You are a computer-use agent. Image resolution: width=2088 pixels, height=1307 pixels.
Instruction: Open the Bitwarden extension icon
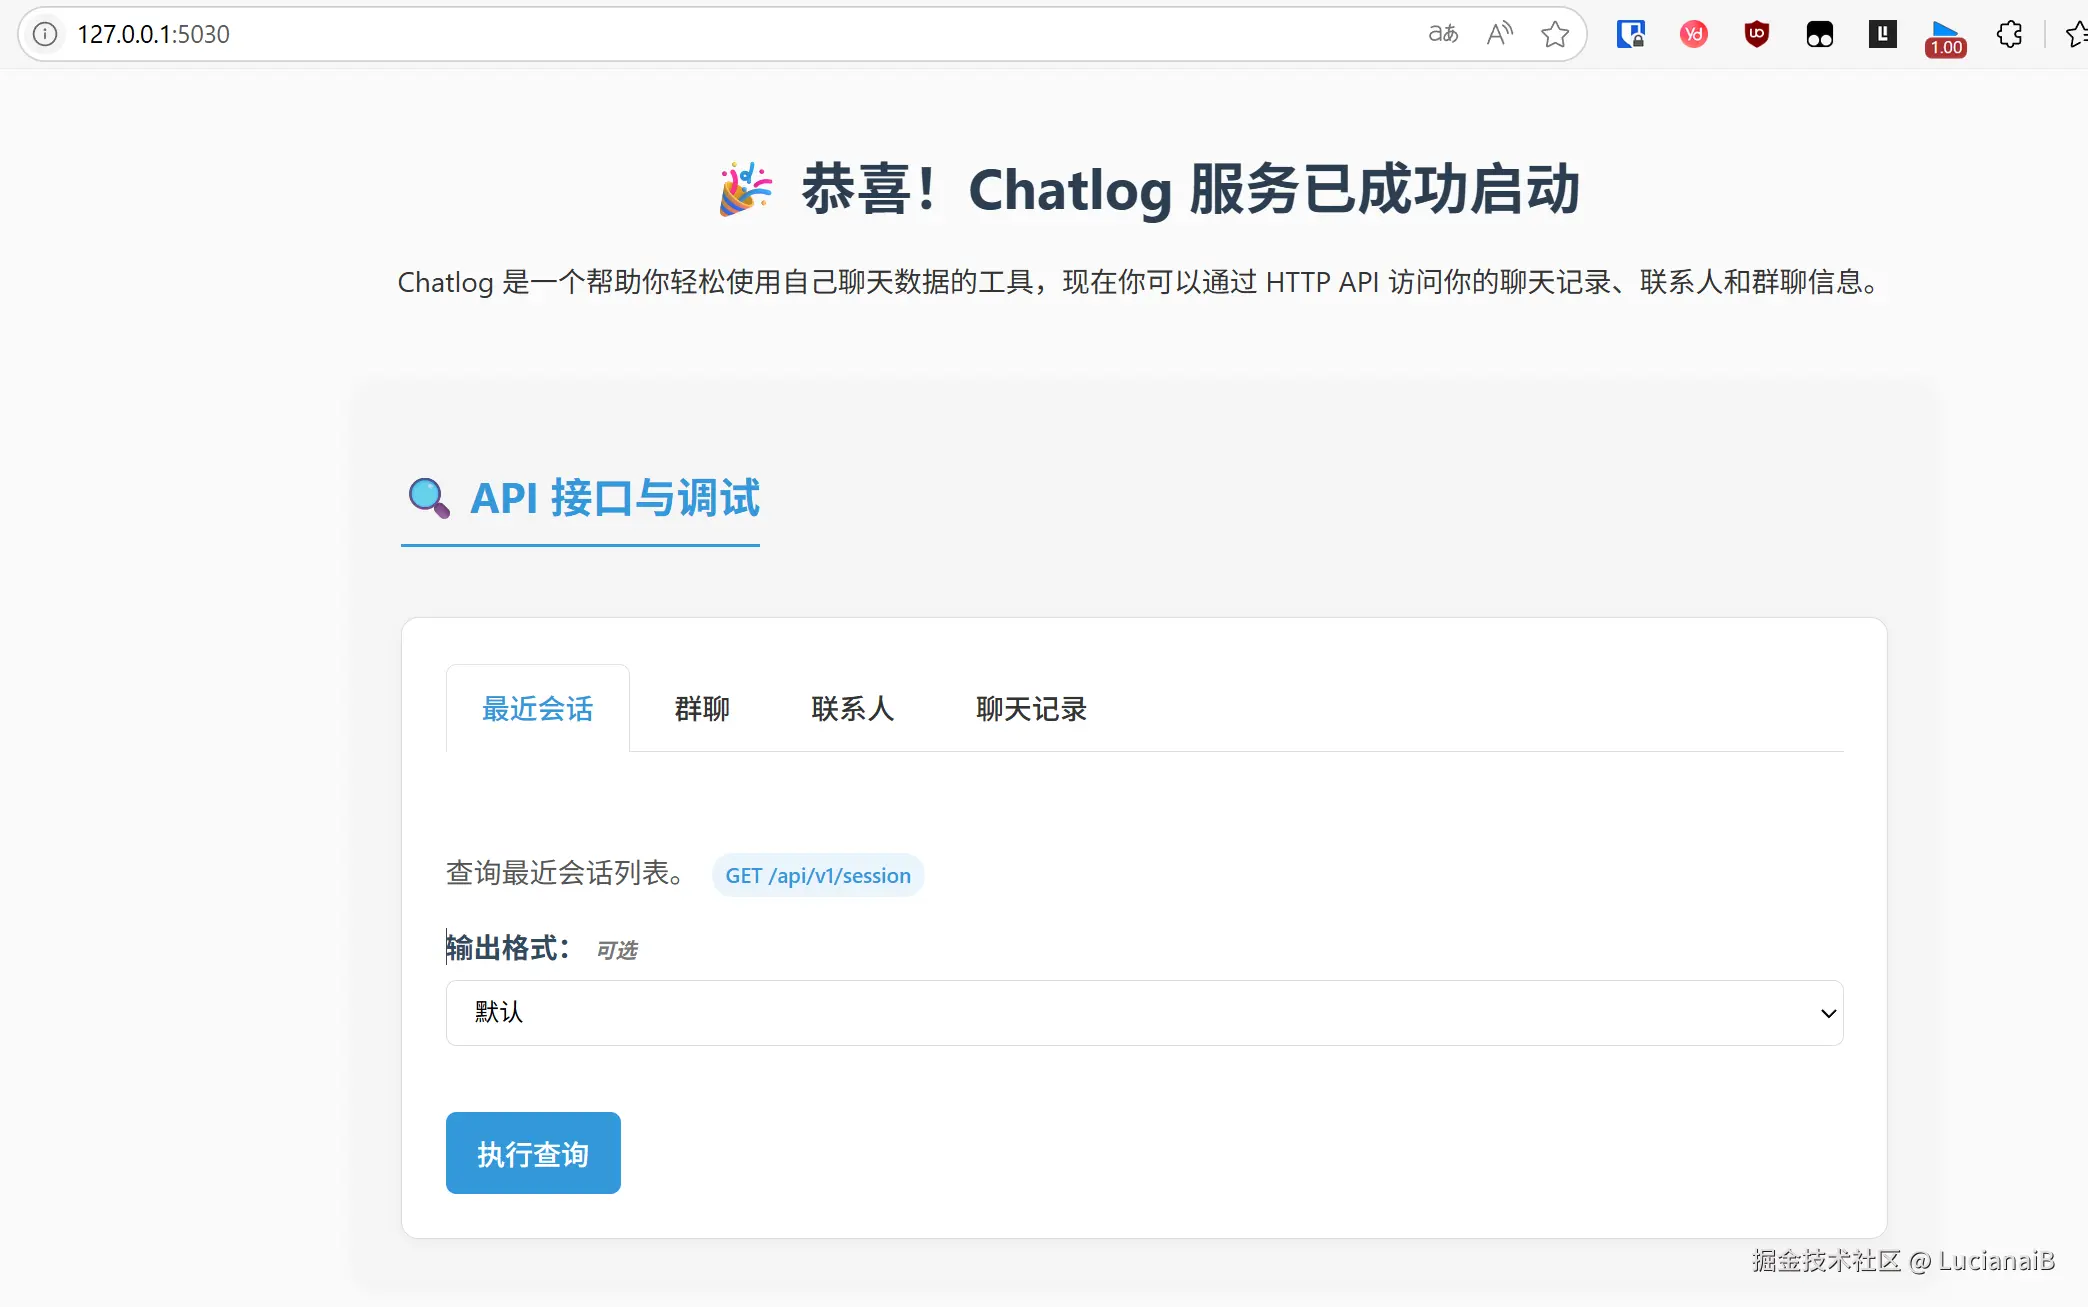click(1630, 34)
